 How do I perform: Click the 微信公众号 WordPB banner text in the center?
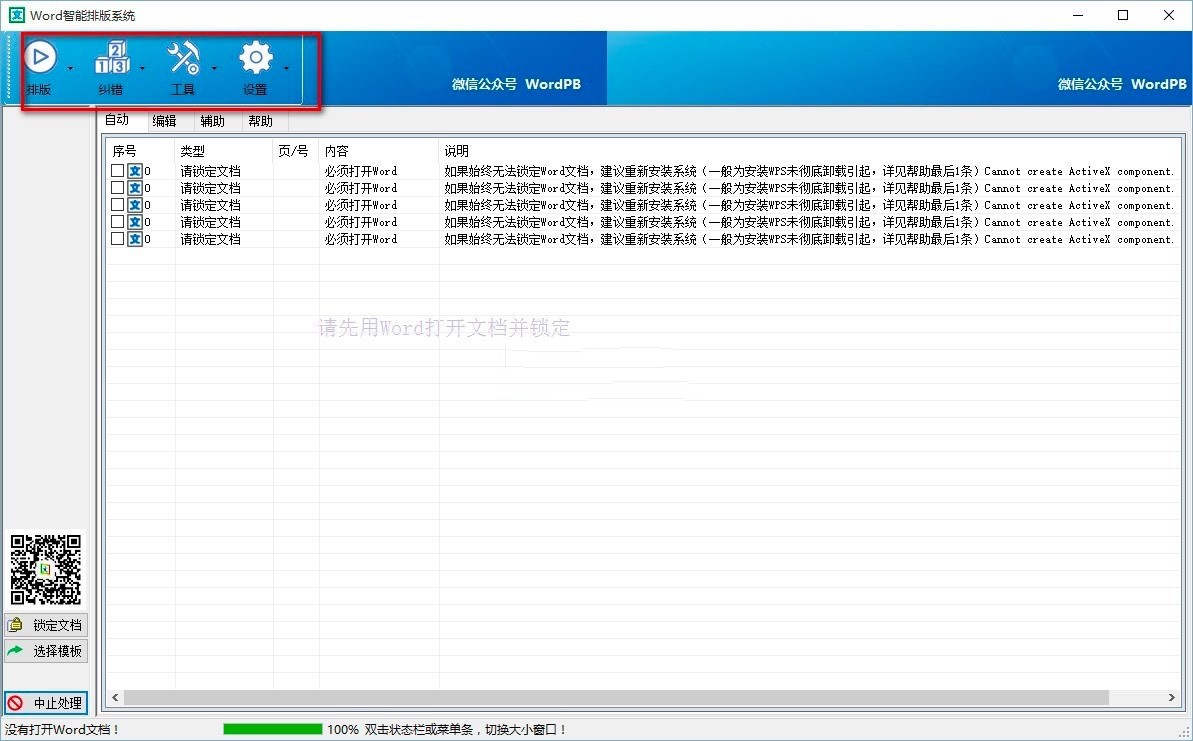(x=516, y=84)
